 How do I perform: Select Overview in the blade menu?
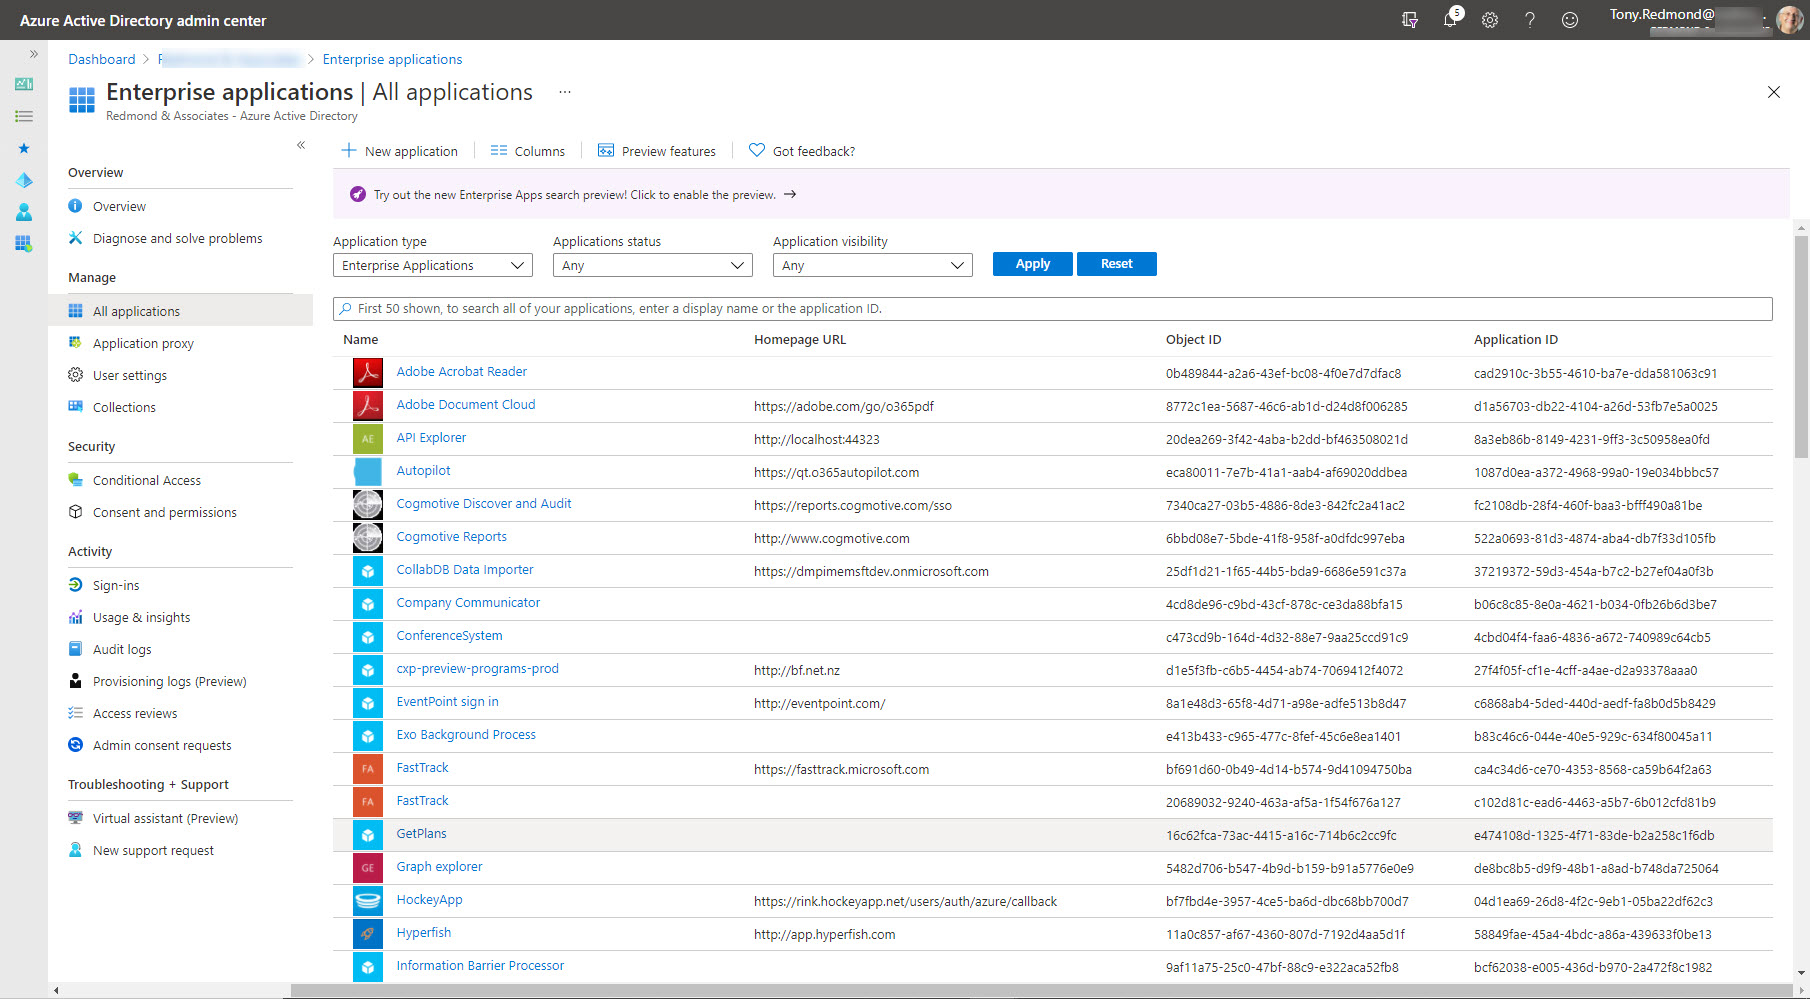pyautogui.click(x=119, y=206)
